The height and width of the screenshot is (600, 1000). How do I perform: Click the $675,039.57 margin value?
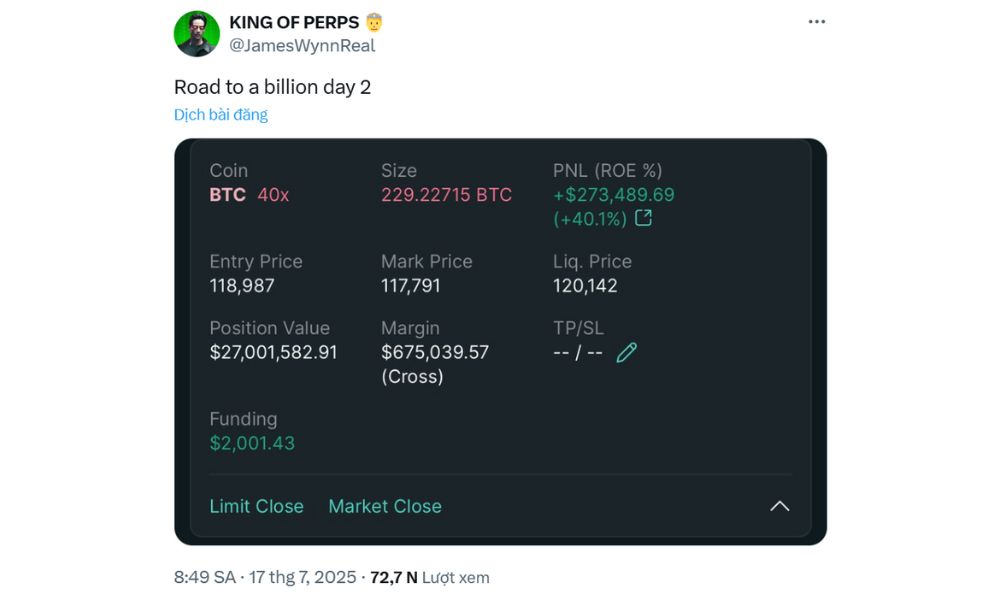[435, 352]
